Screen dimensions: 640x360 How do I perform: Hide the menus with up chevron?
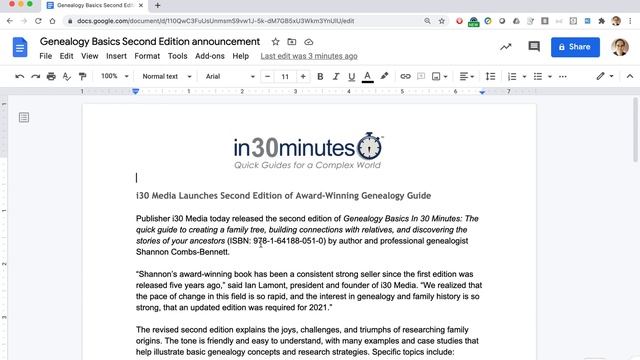(630, 76)
